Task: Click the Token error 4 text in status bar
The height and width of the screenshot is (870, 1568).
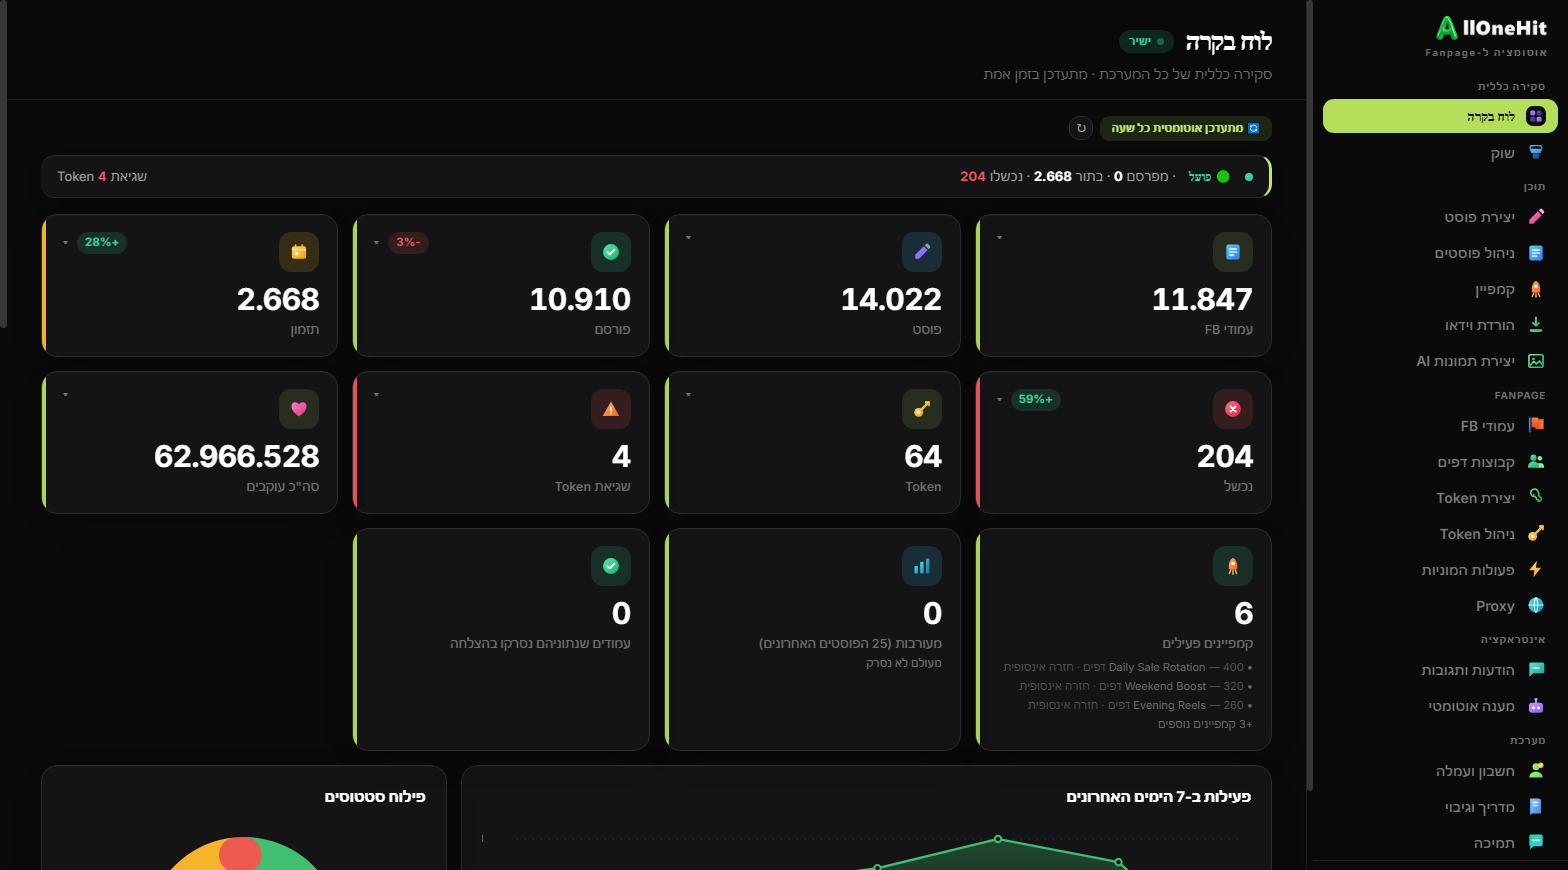Action: 102,176
